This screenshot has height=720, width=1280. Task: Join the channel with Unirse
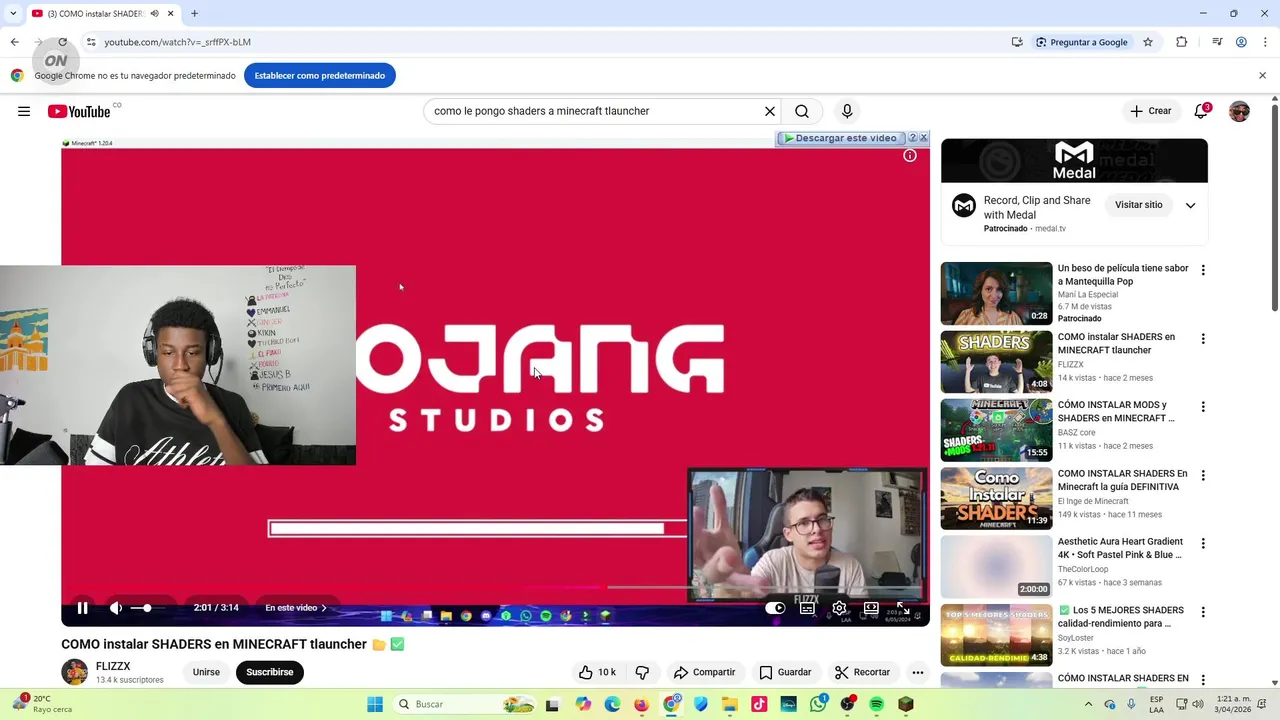(206, 672)
